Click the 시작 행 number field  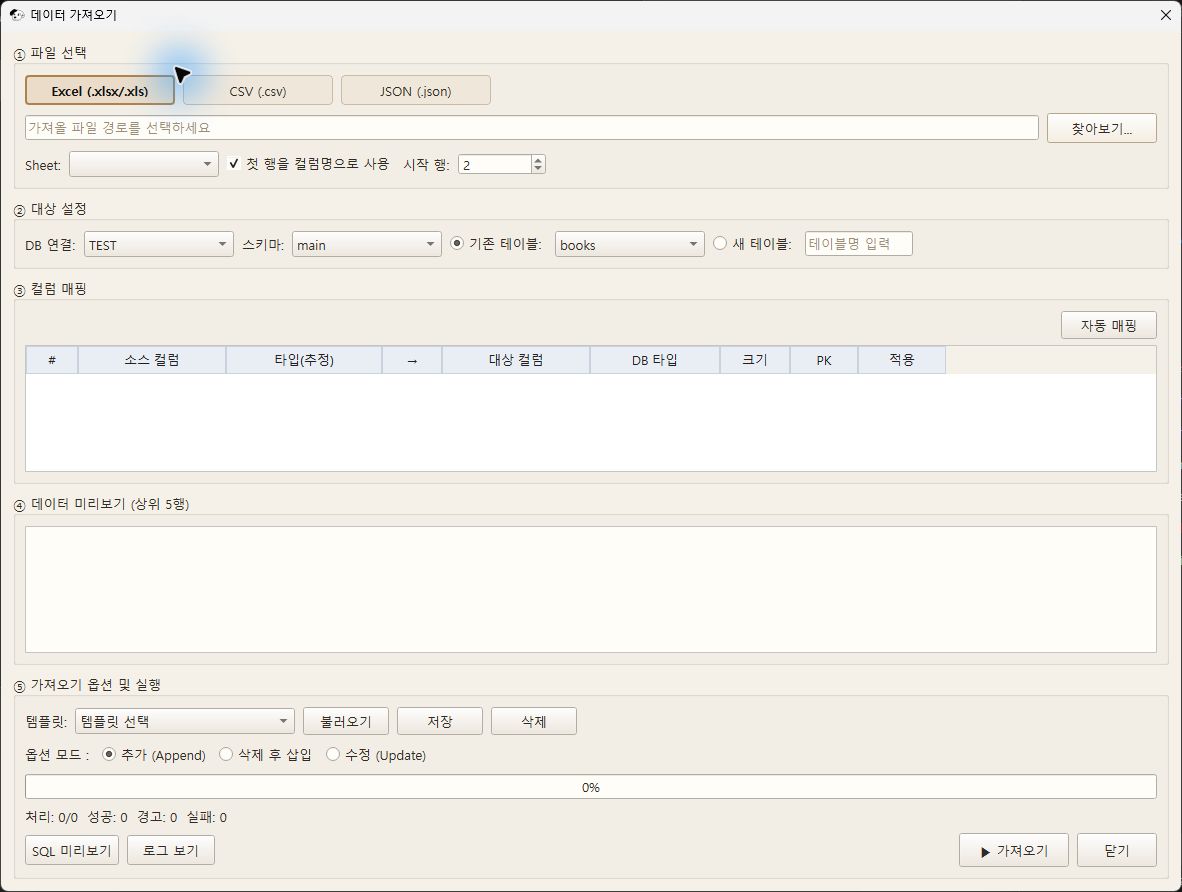click(495, 164)
